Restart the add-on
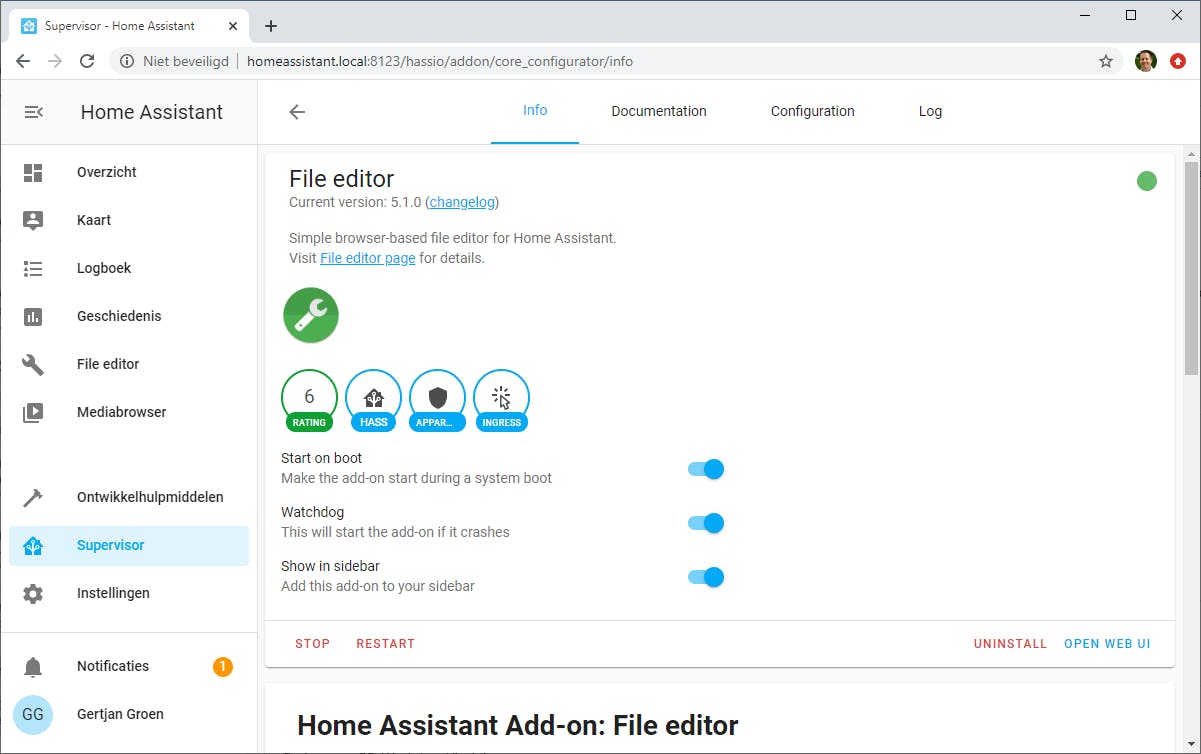This screenshot has height=754, width=1201. 385,644
